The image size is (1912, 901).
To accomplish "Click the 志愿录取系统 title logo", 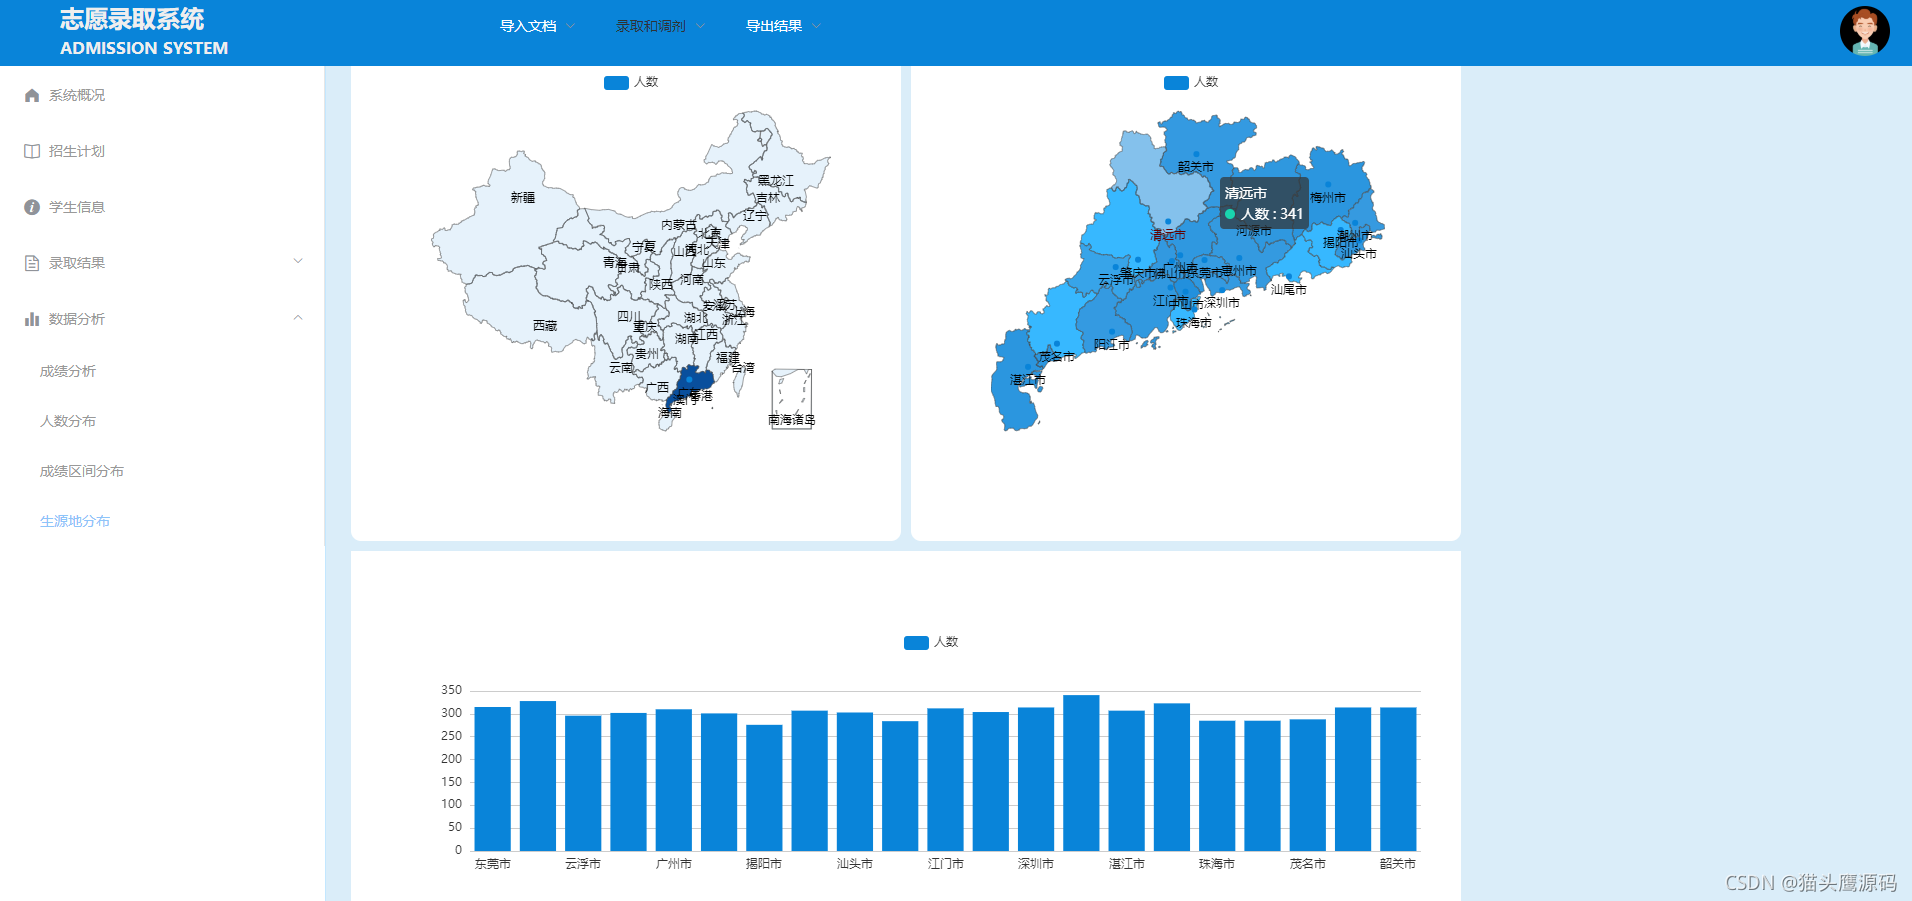I will coord(132,19).
